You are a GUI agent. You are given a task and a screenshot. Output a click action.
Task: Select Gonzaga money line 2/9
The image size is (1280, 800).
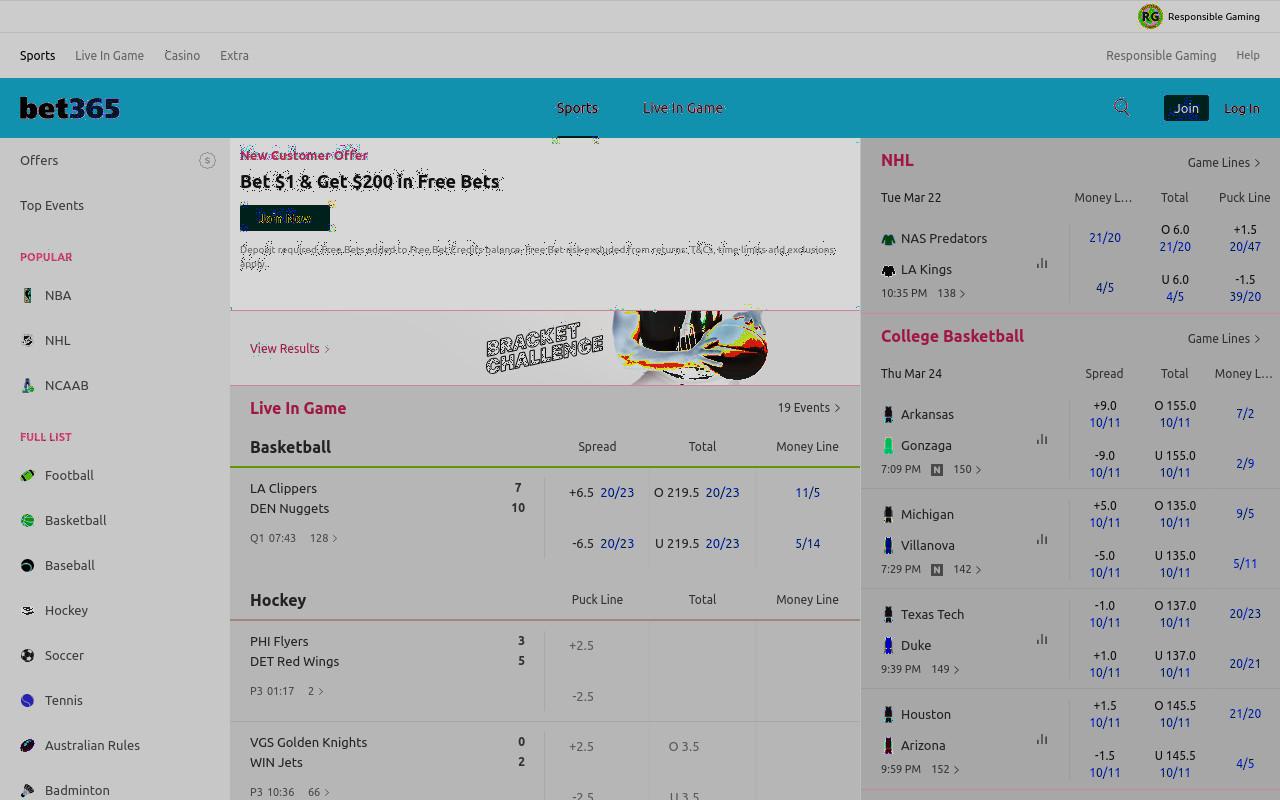(x=1245, y=463)
